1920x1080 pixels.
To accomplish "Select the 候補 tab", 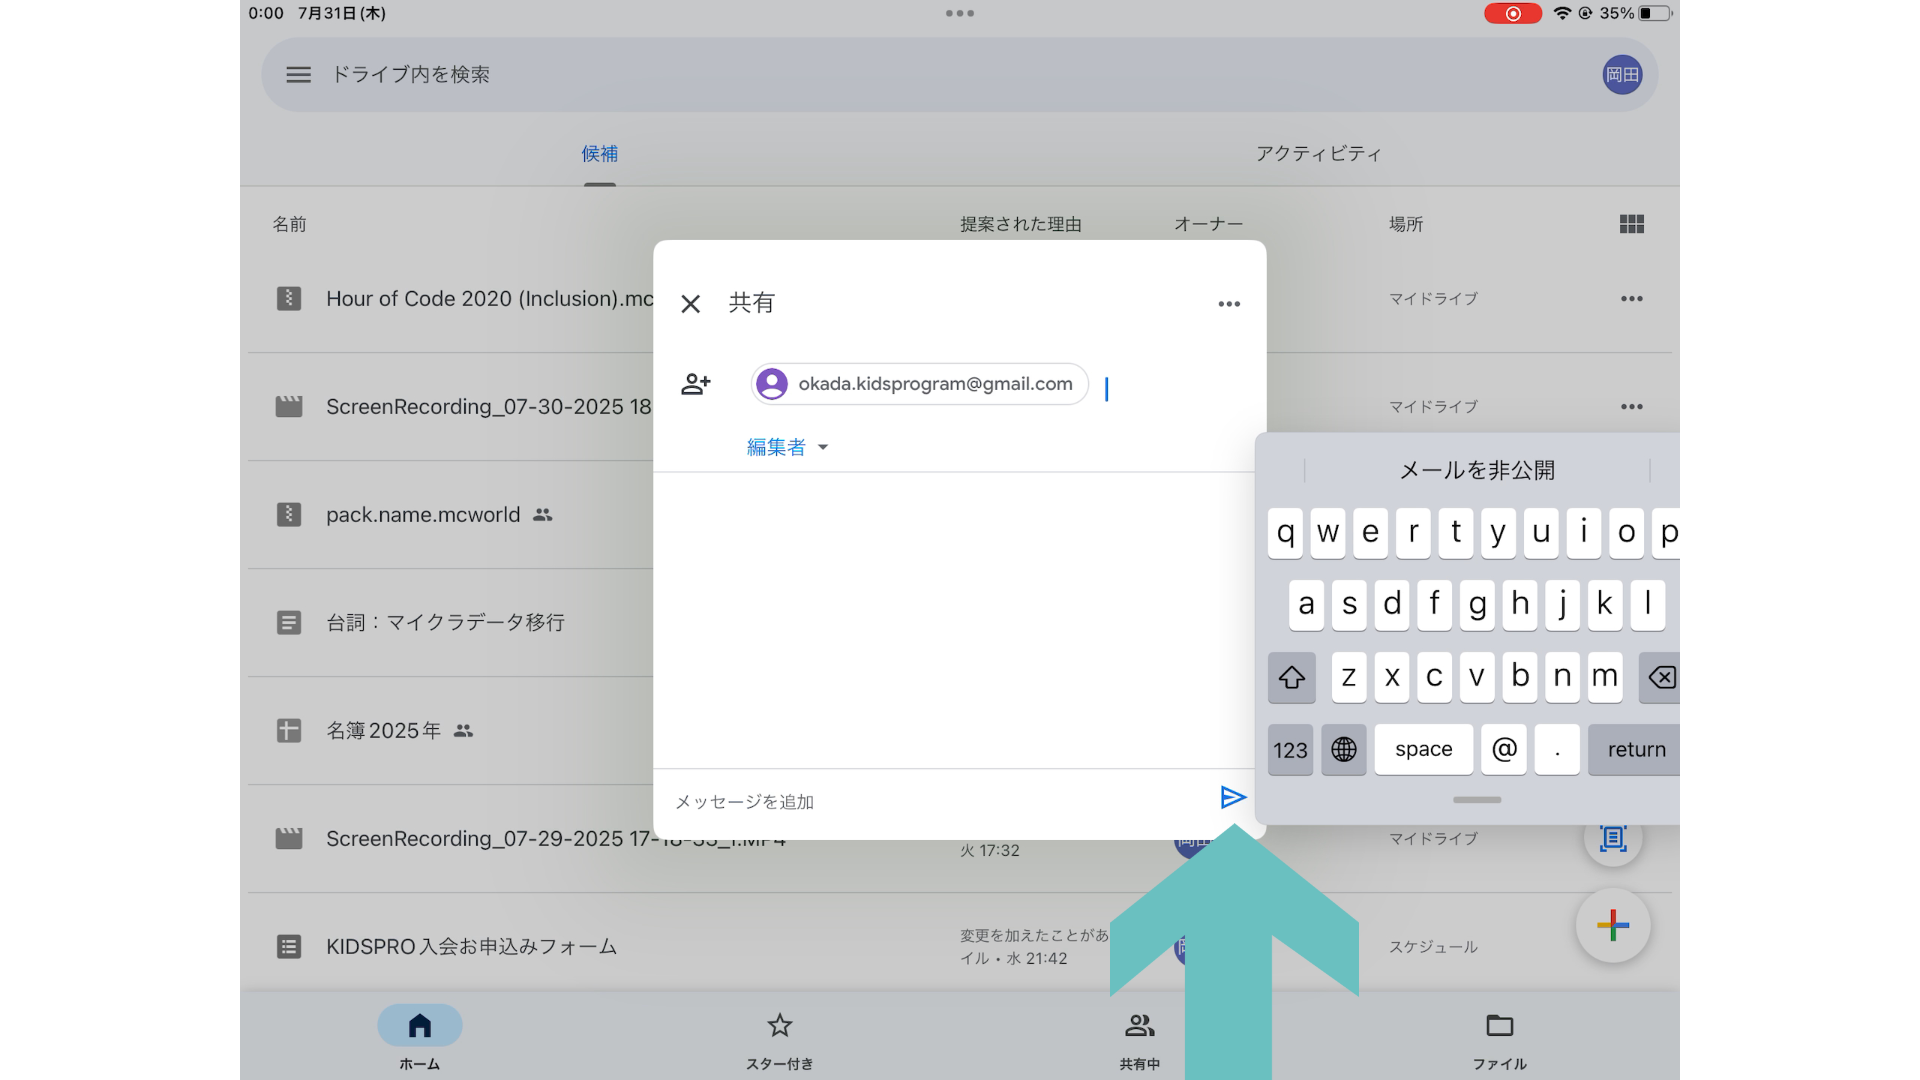I will (x=599, y=154).
